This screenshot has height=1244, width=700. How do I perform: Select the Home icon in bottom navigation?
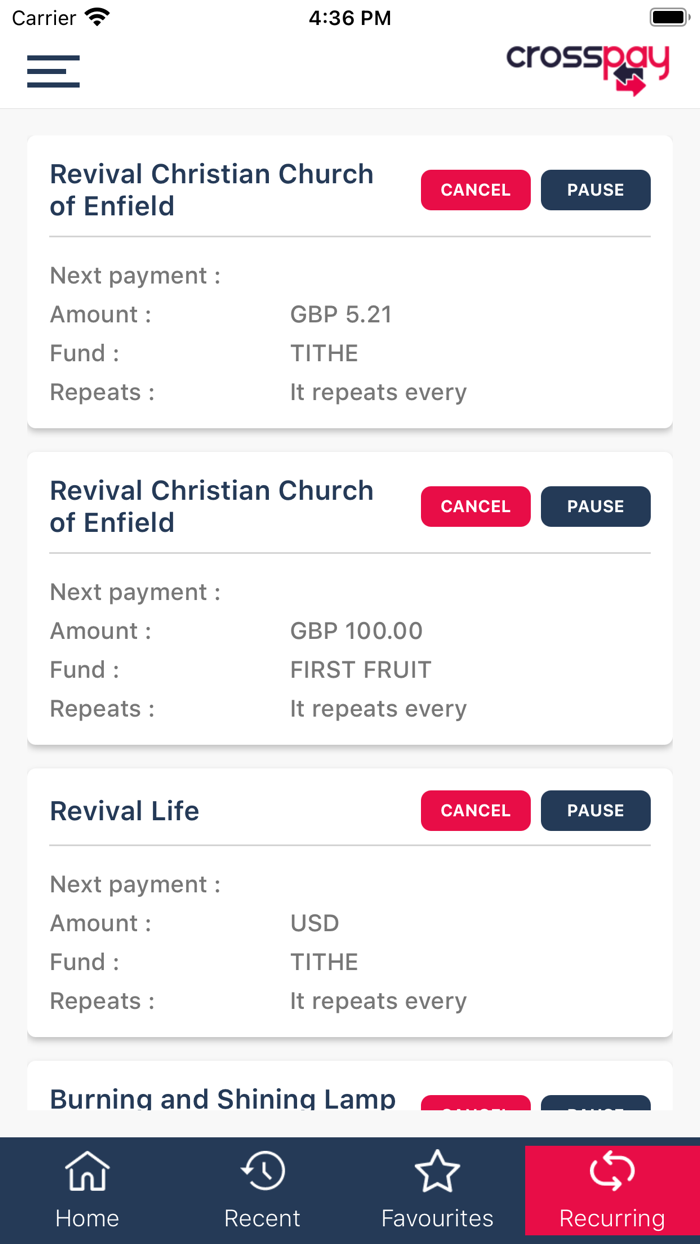click(87, 1170)
